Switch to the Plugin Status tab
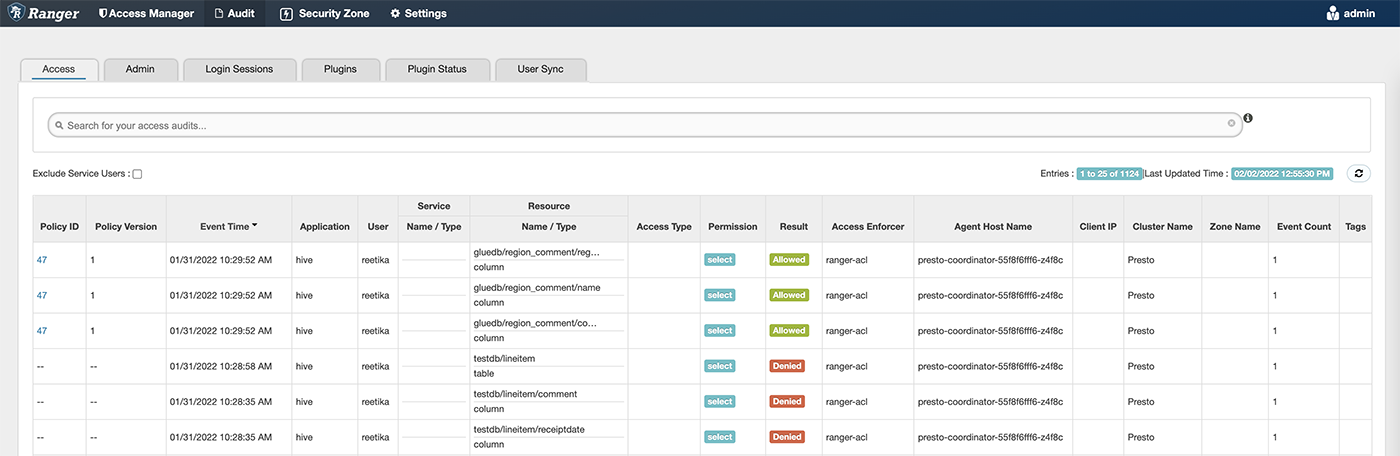The image size is (1400, 456). tap(437, 69)
